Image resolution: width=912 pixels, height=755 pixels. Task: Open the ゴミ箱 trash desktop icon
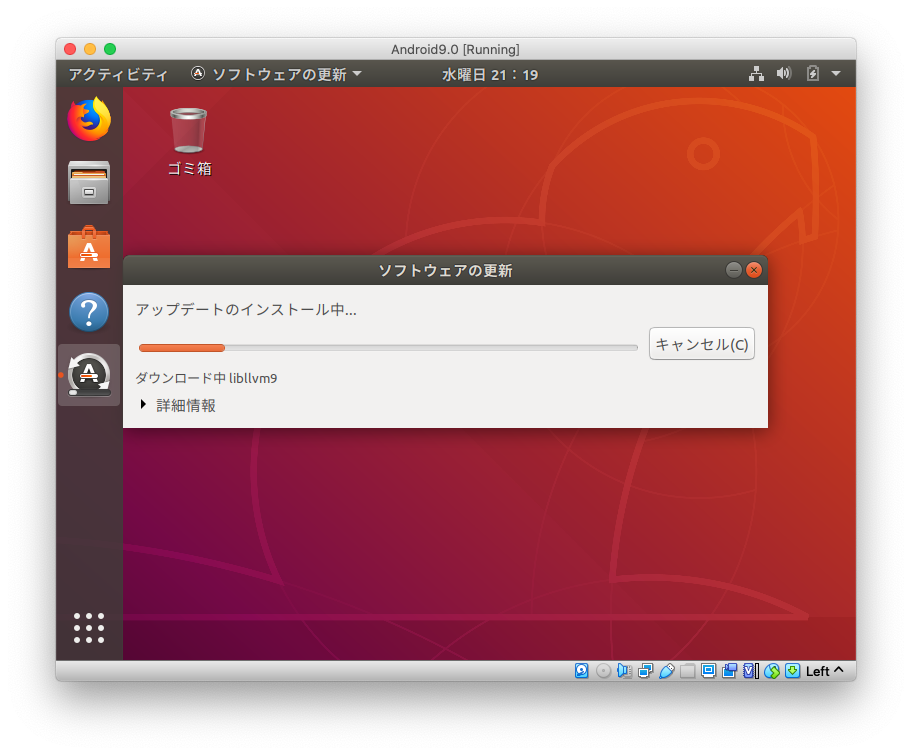point(189,142)
